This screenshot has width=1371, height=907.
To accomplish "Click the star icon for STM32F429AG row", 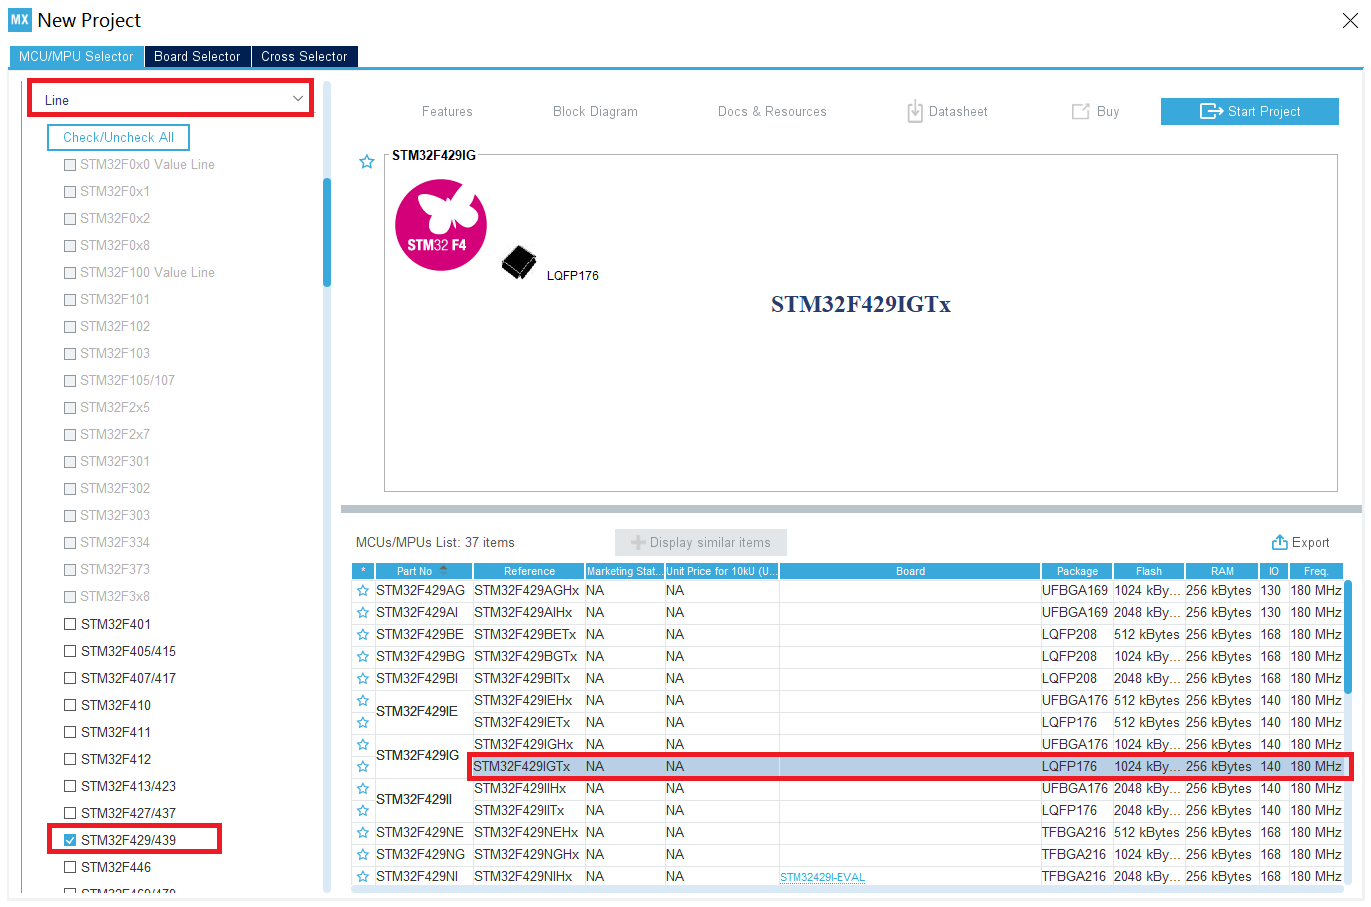I will point(363,591).
